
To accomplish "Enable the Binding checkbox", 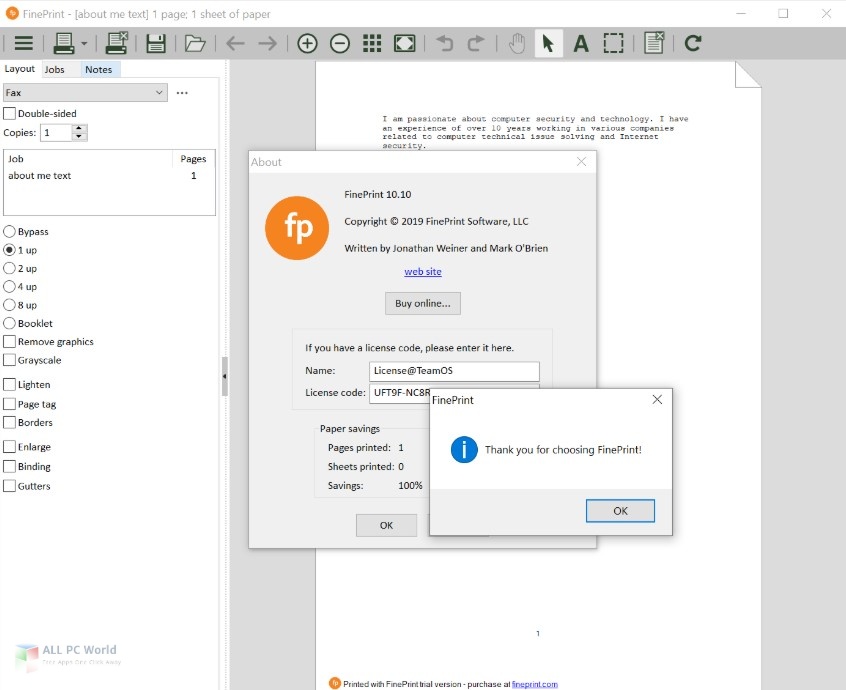I will (9, 466).
